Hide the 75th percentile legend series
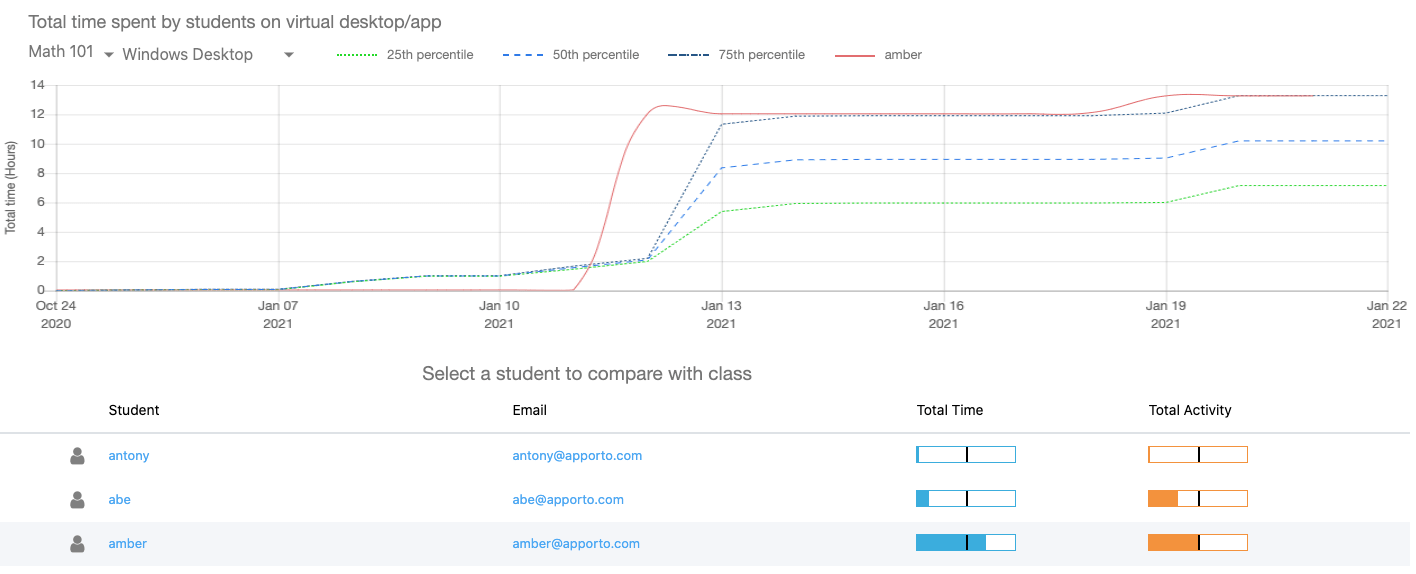Screen dimensions: 1416x574 (x=737, y=55)
